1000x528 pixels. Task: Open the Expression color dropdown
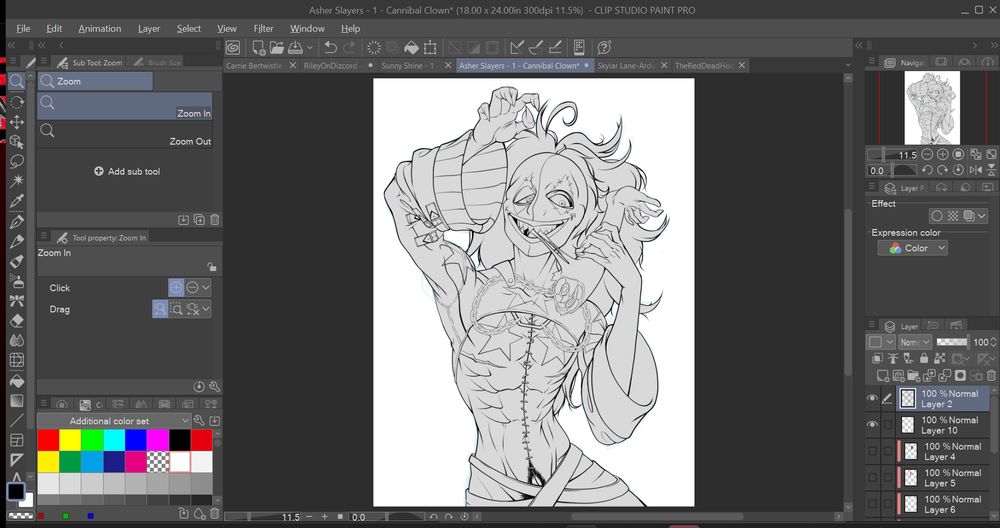click(x=912, y=248)
